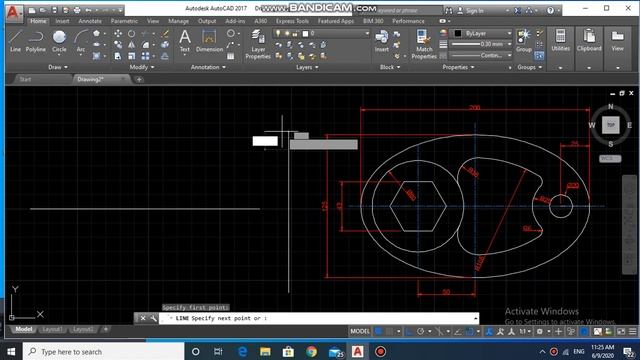Expand the Draw panel
Viewport: 640px width, 360px height.
(x=58, y=67)
